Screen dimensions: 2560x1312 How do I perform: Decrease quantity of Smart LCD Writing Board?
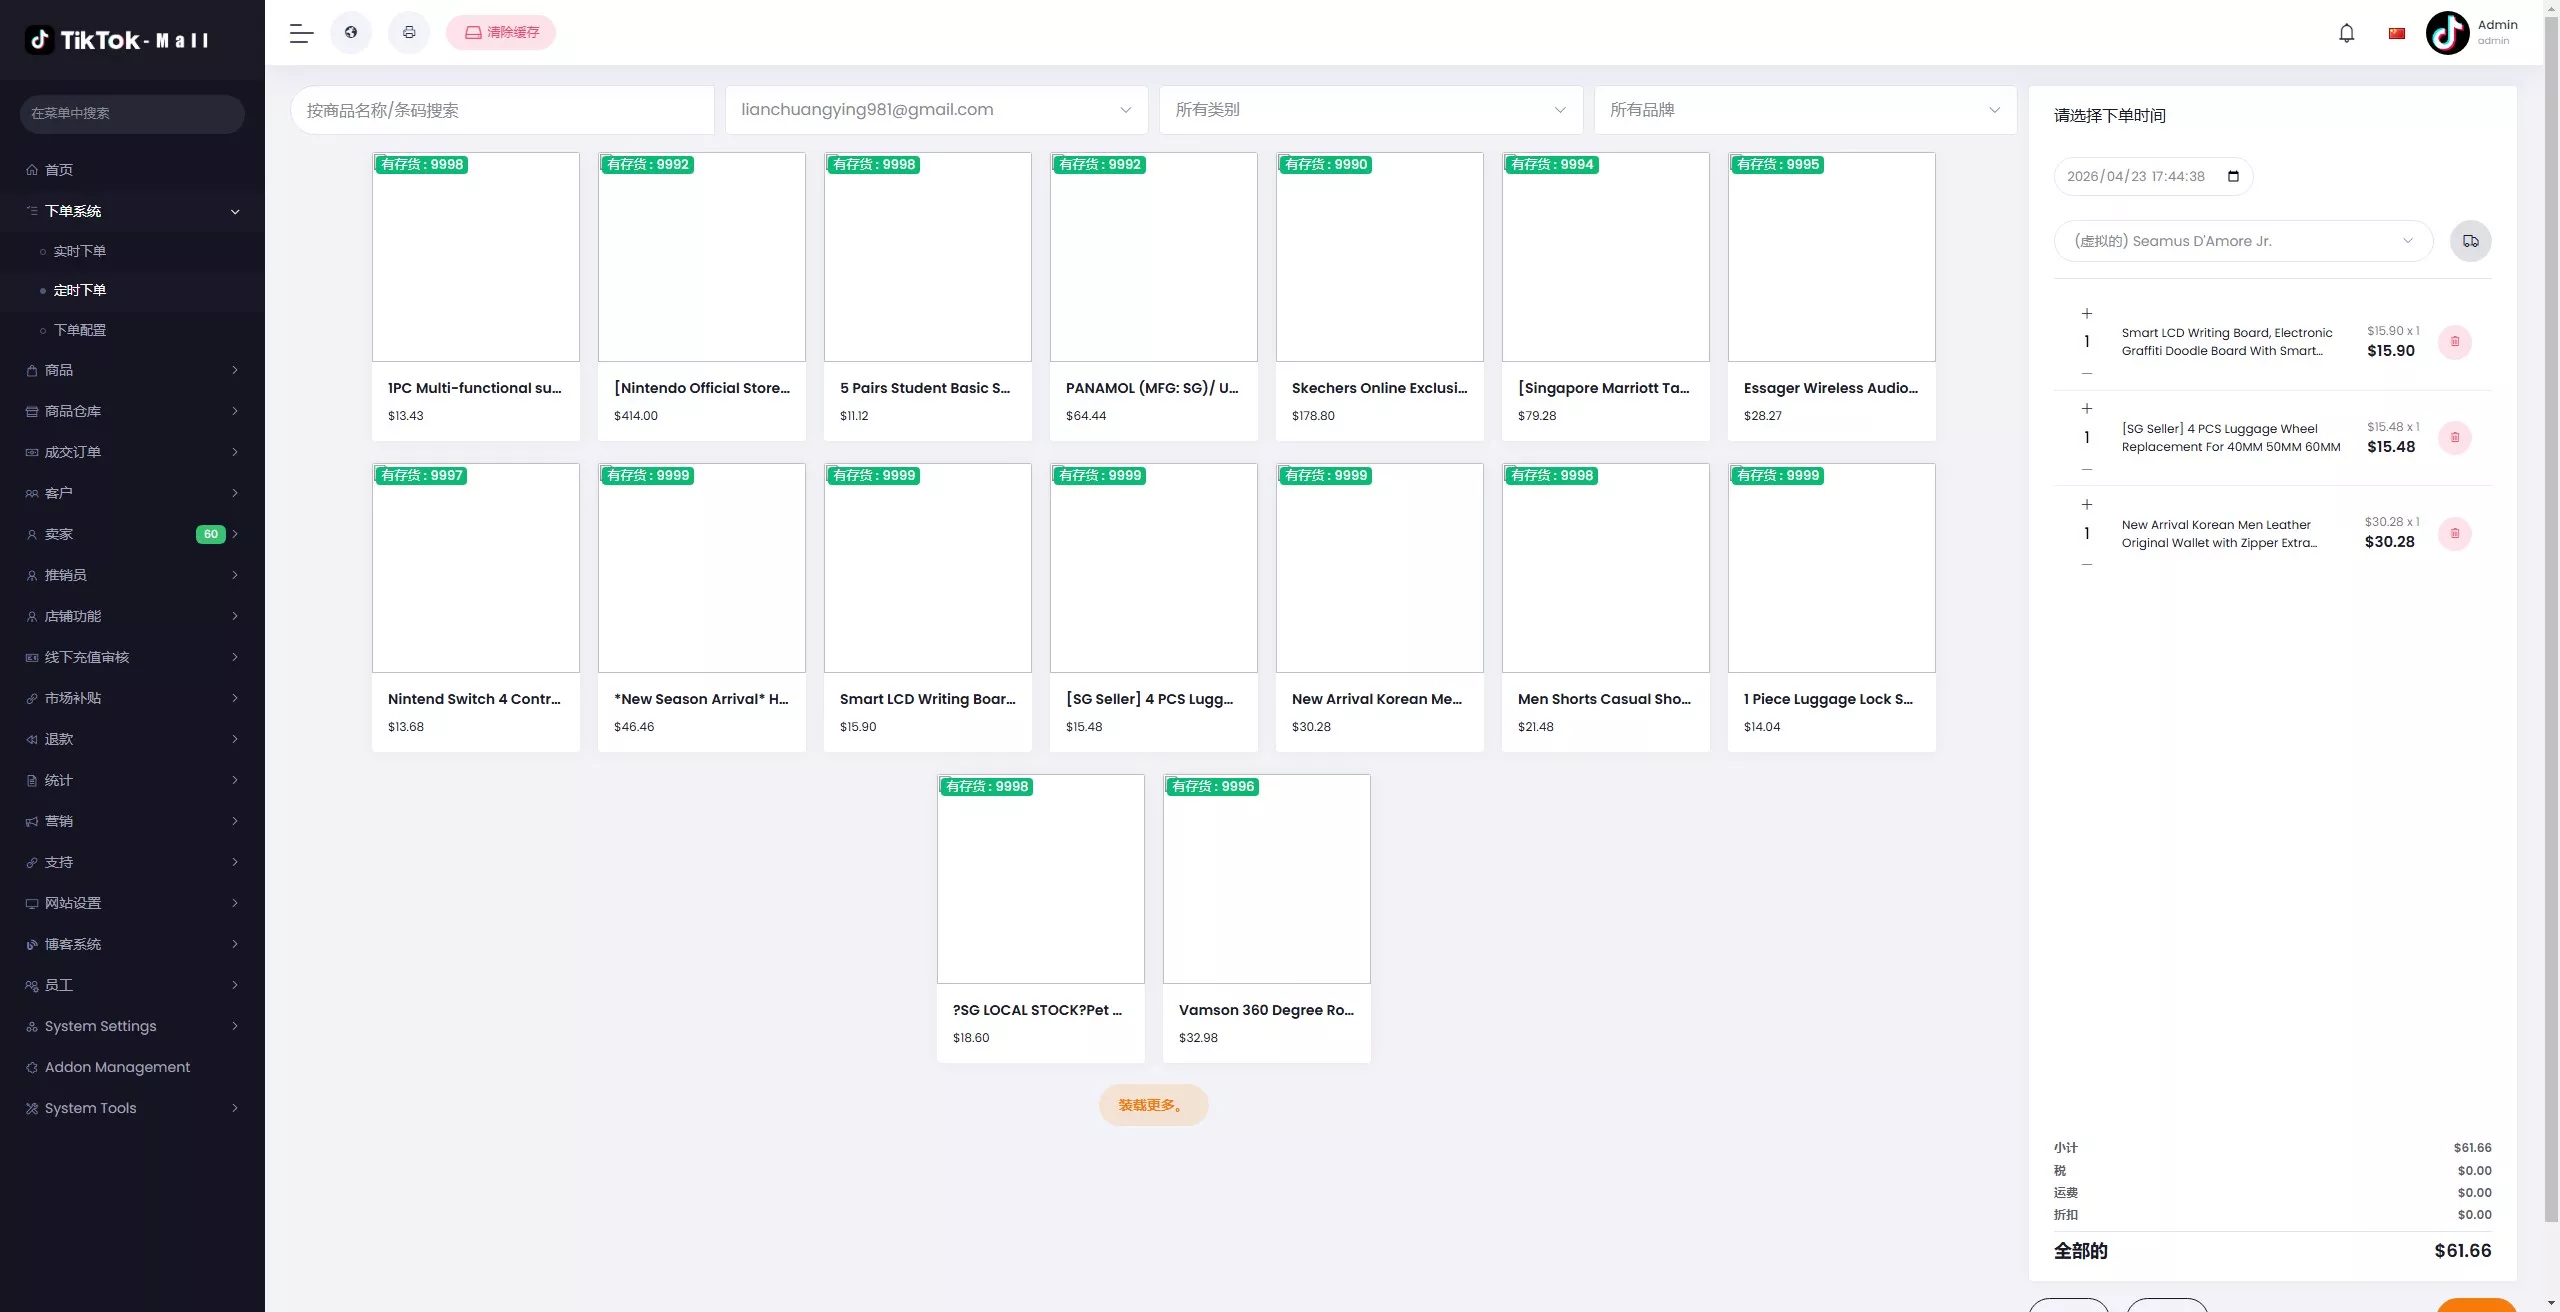click(x=2087, y=373)
